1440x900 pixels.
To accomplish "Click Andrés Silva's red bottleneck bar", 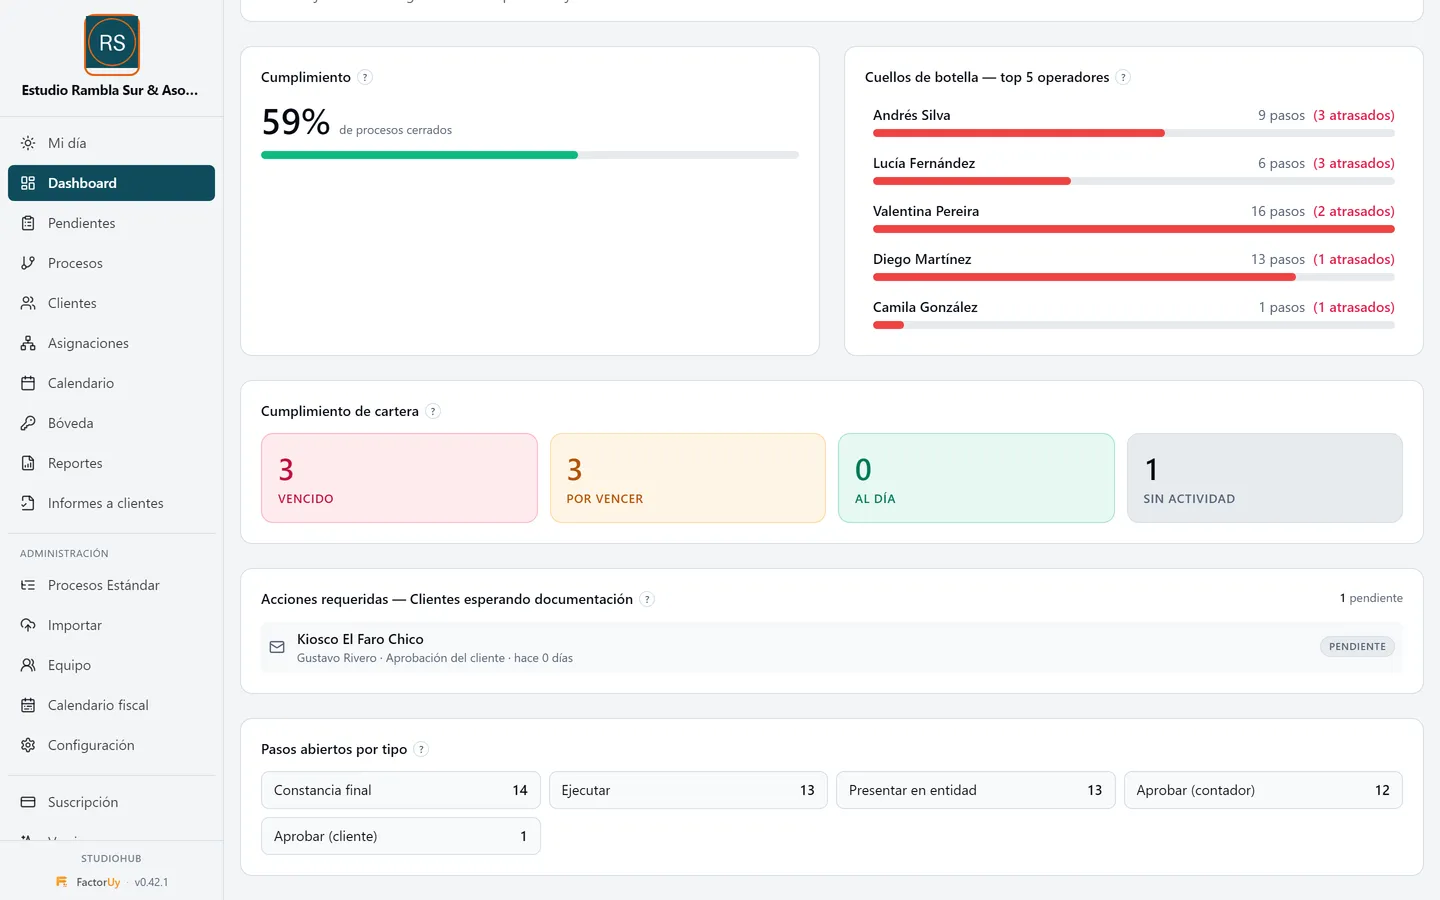I will point(1019,133).
